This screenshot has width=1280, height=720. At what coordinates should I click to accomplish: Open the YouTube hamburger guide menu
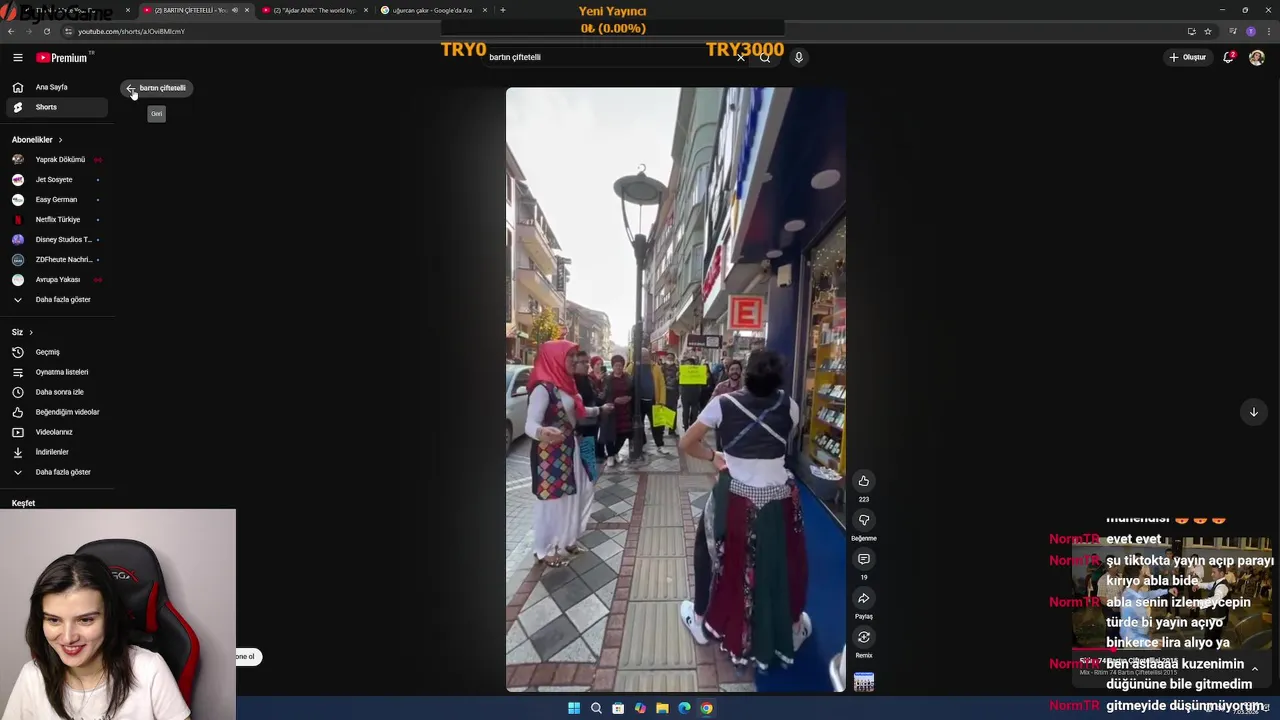click(17, 58)
